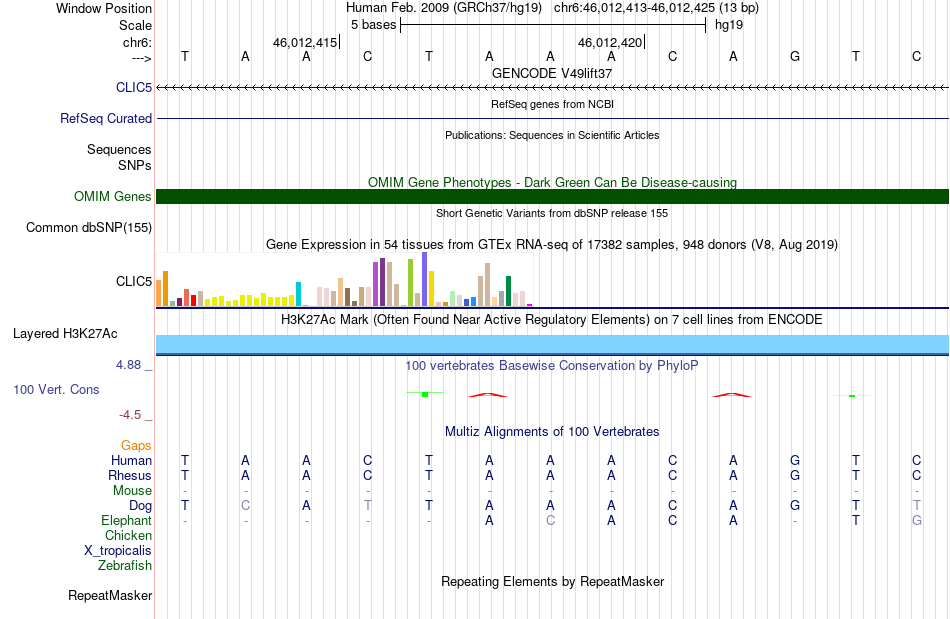Click the leftmost red PhyloP conservation bump
The image size is (950, 619).
[488, 395]
